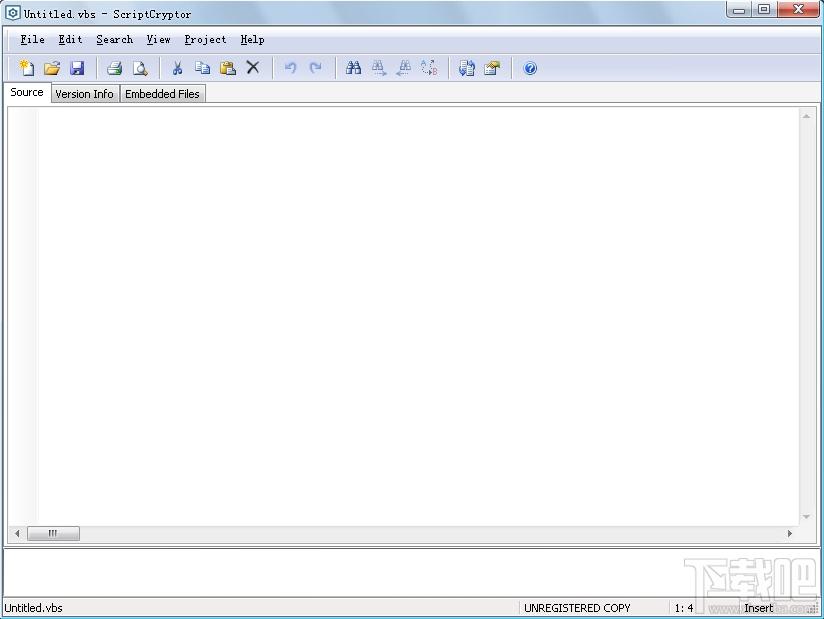The height and width of the screenshot is (619, 824).
Task: Click the Paste clipboard icon
Action: pos(227,68)
